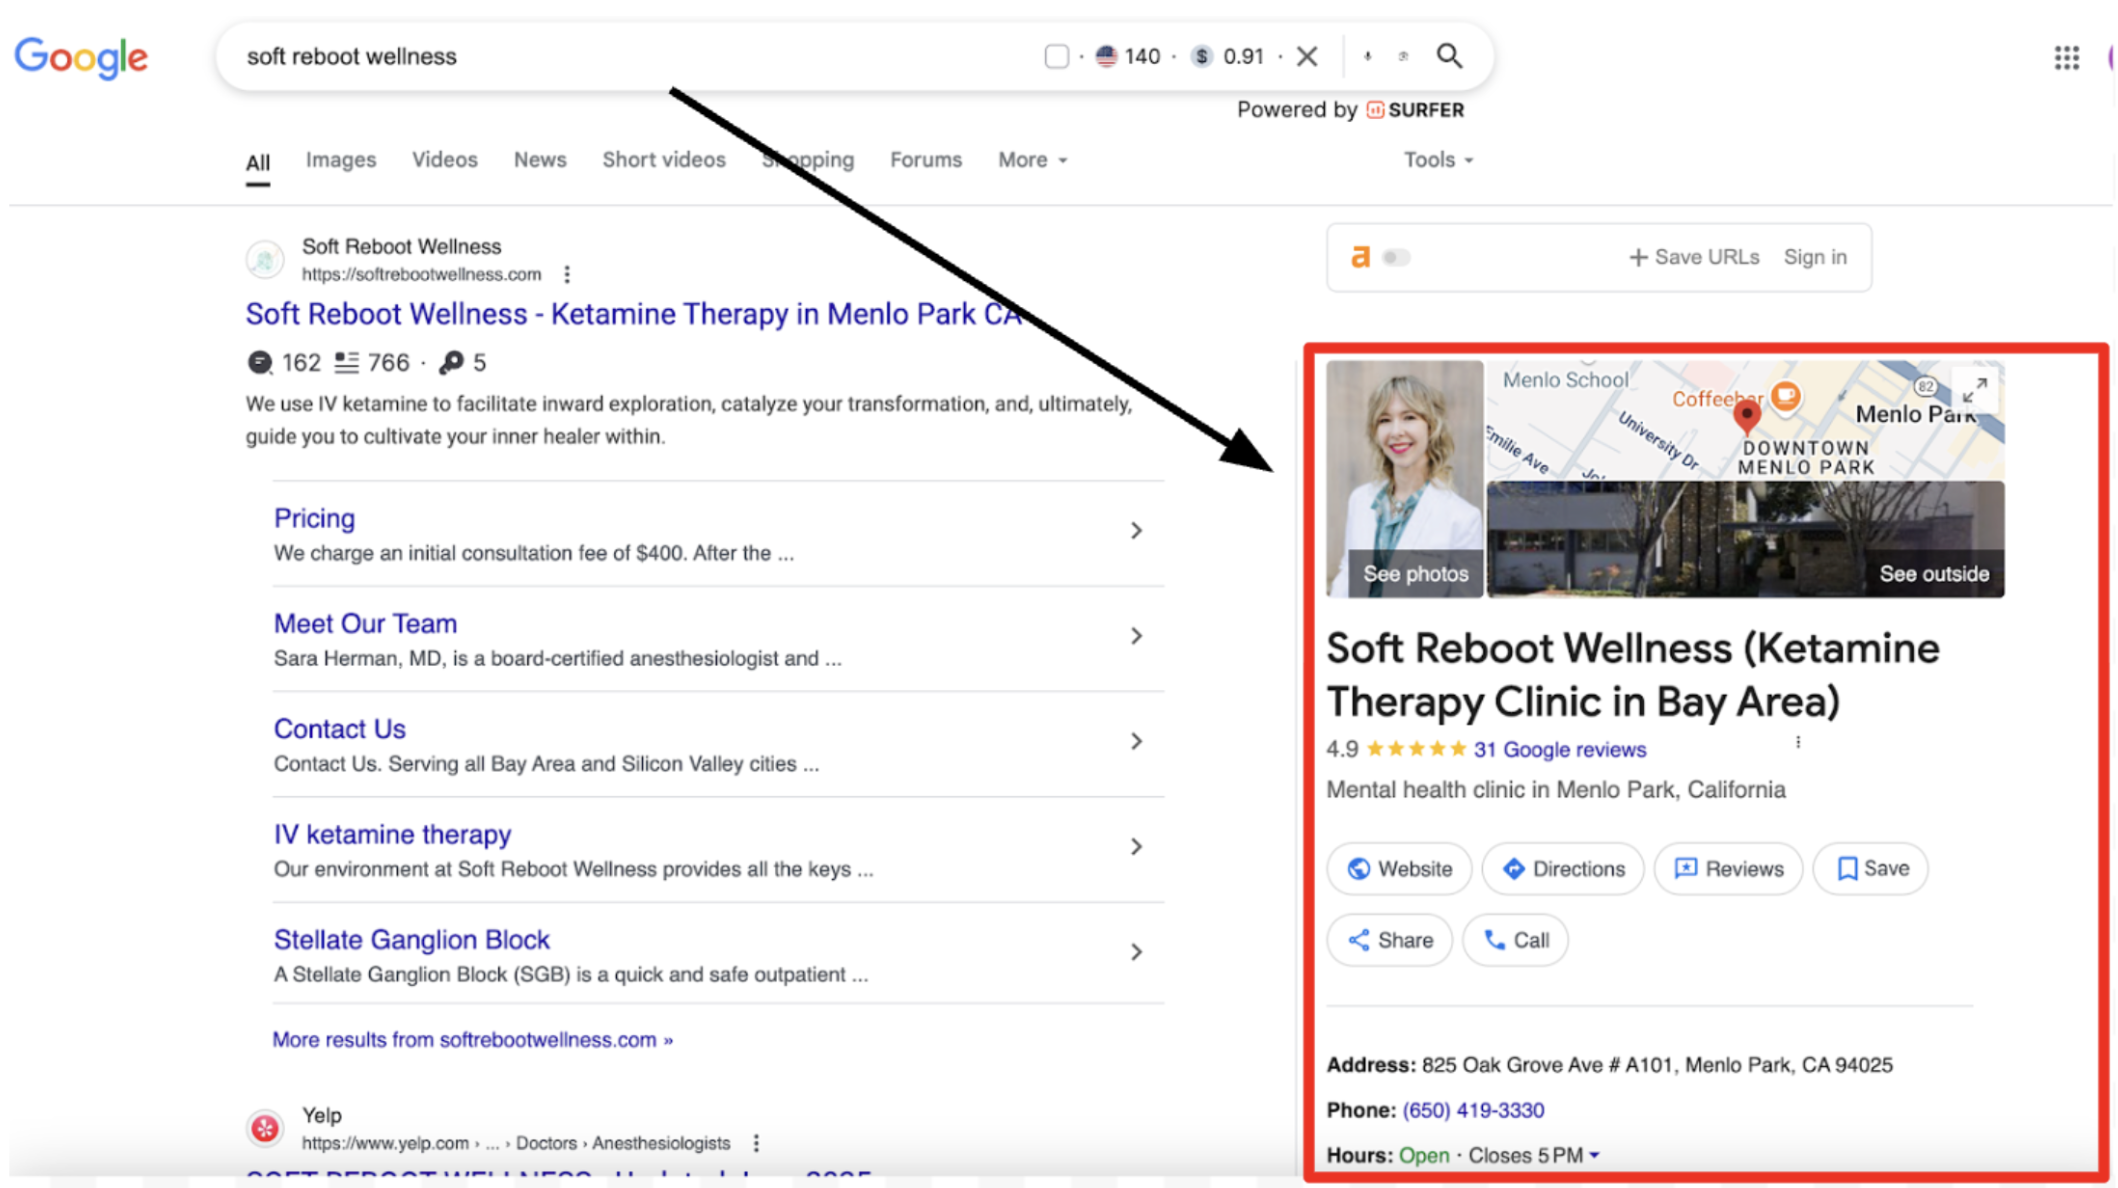Image resolution: width=2118 pixels, height=1188 pixels.
Task: Click phone number (650) 419-3330
Action: (1473, 1110)
